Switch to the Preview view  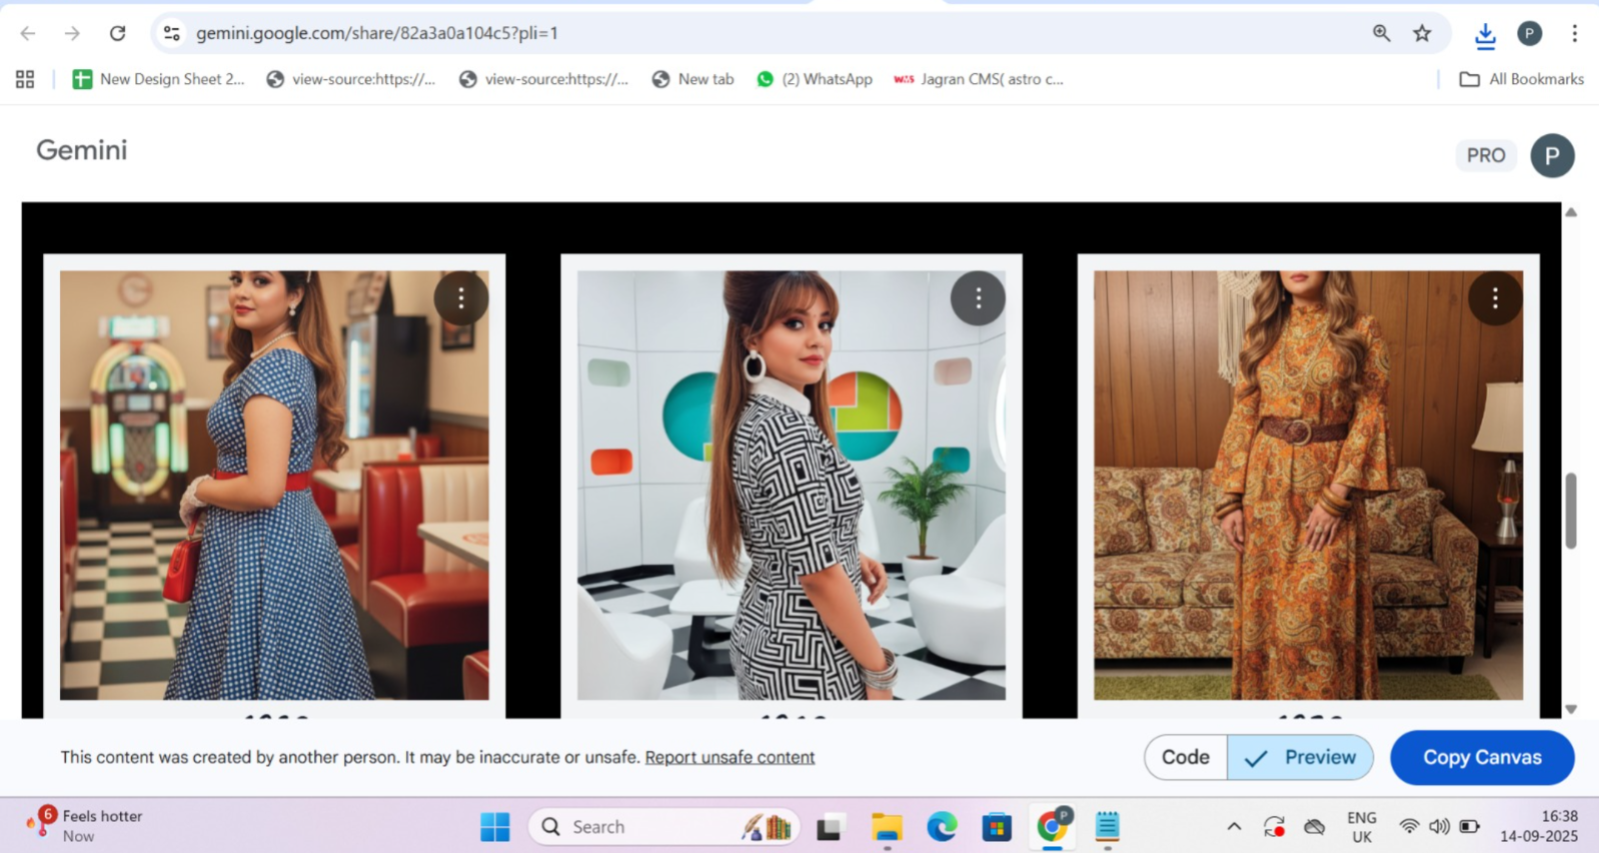(1300, 758)
